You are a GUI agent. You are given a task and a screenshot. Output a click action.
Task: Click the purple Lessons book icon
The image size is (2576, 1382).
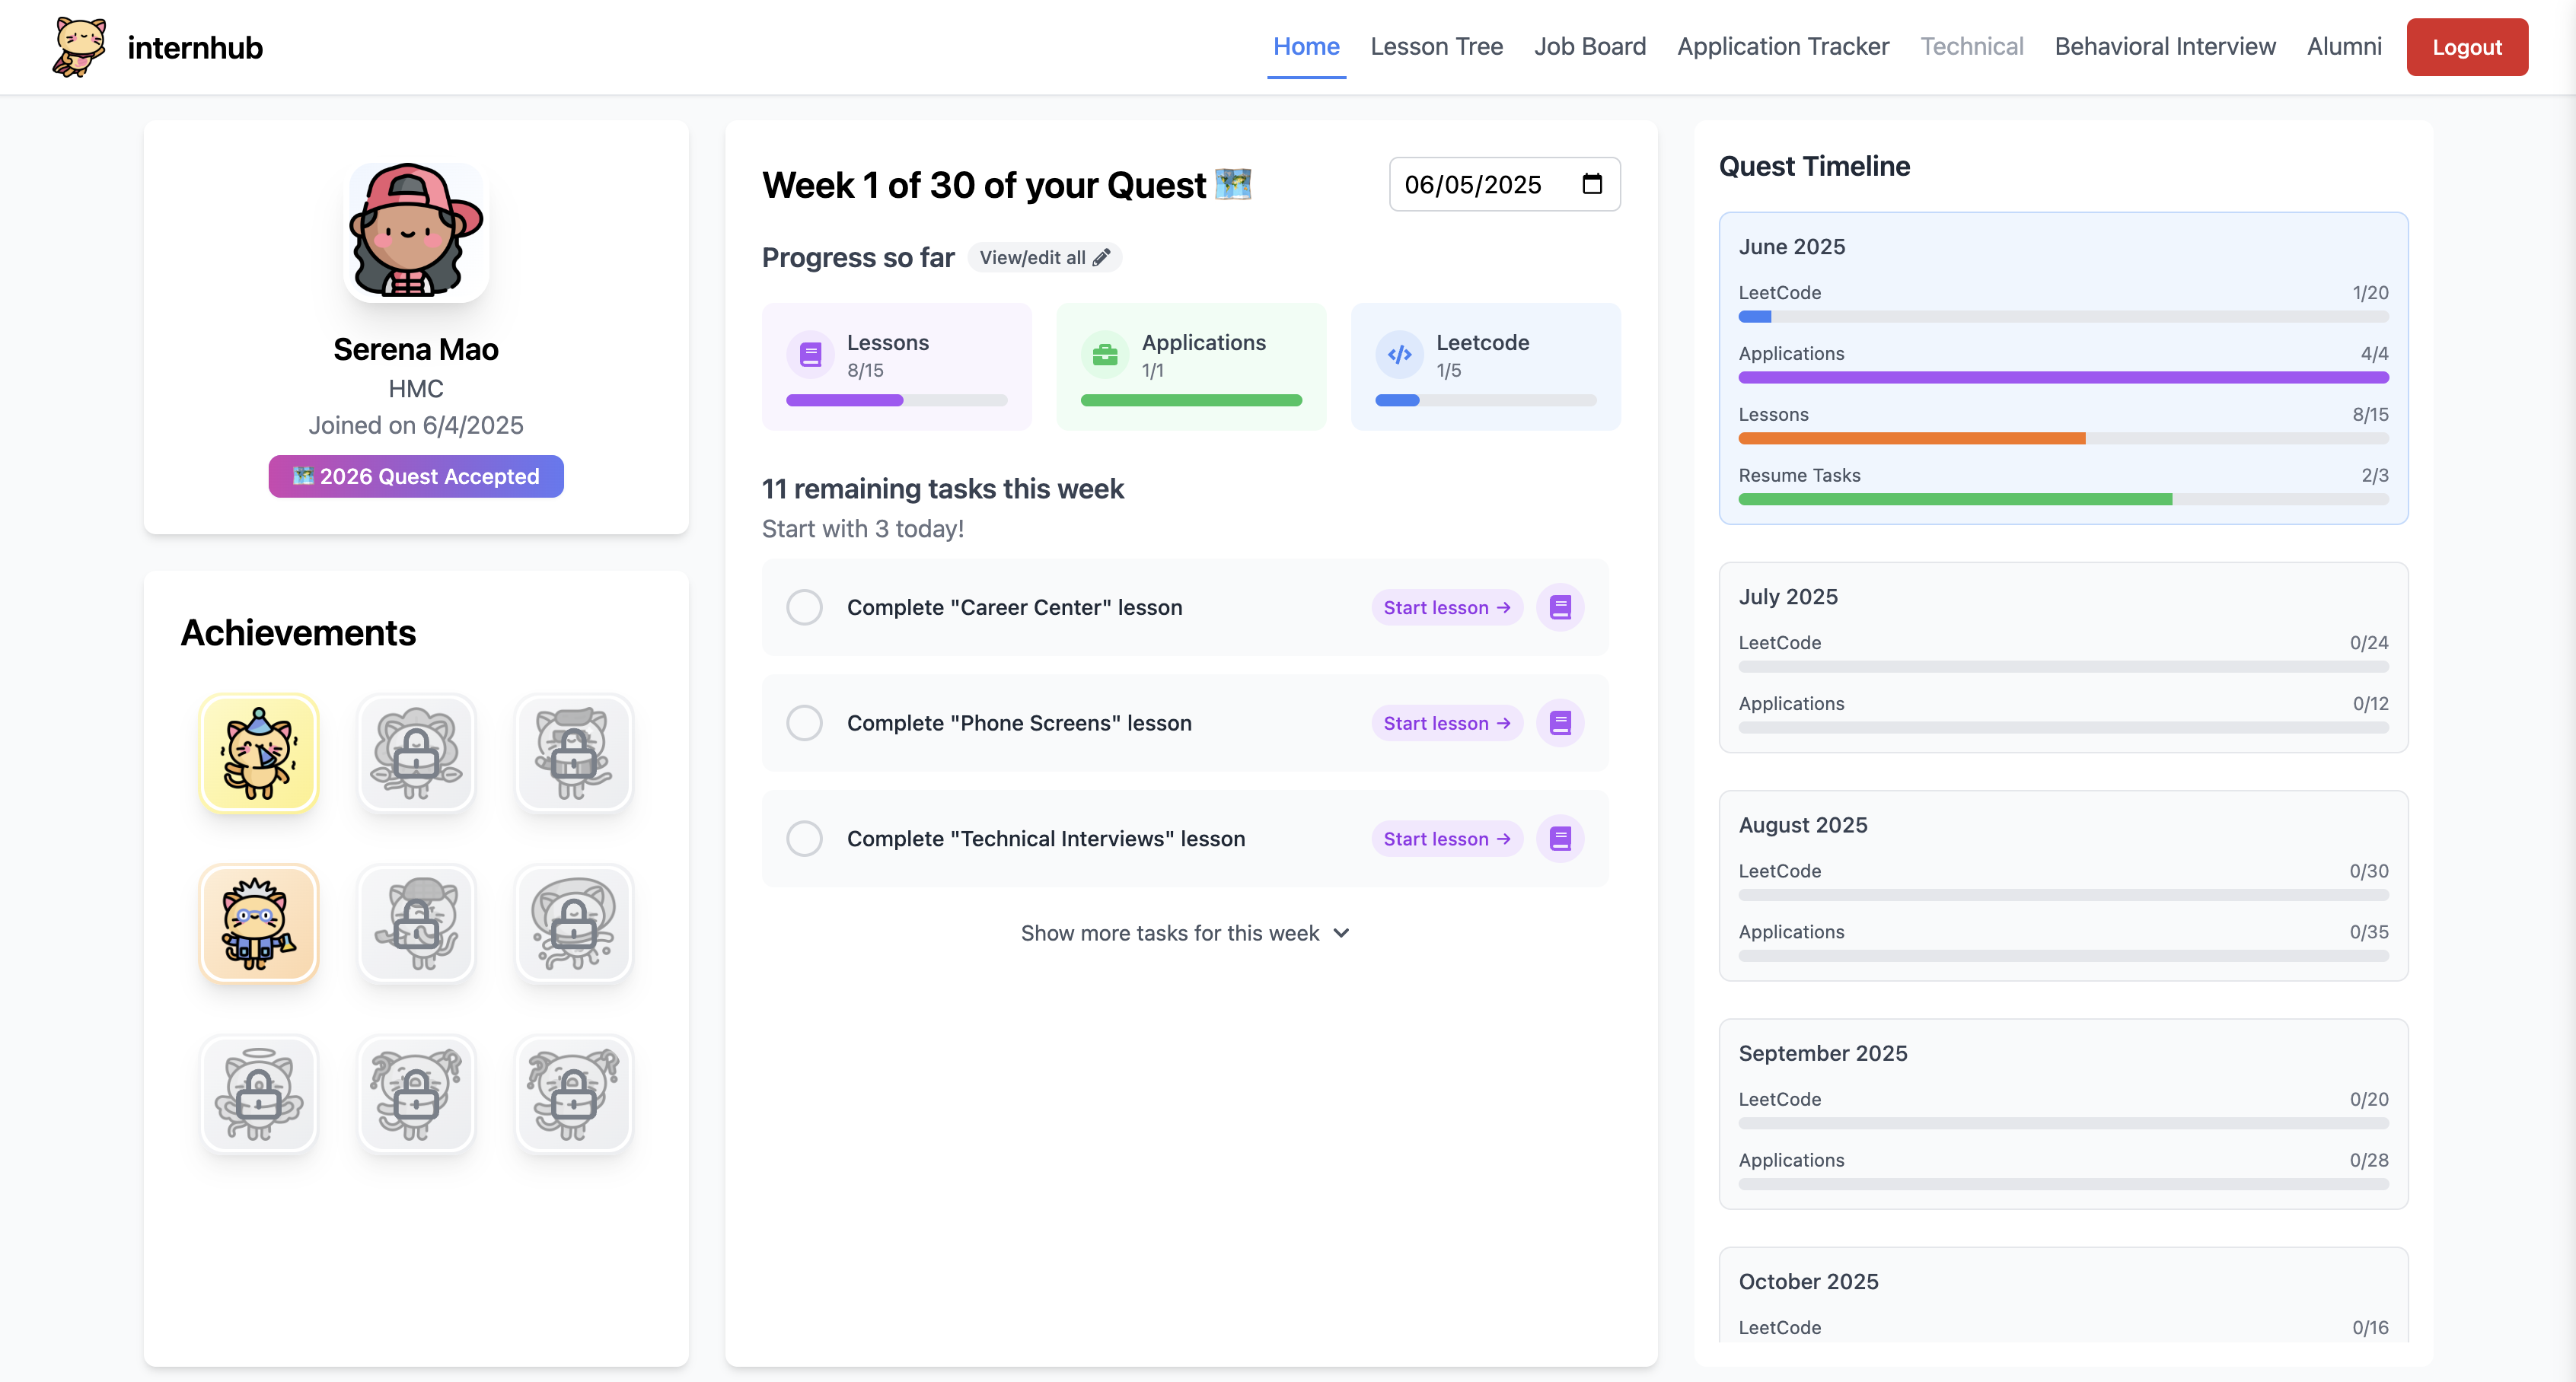pos(810,355)
